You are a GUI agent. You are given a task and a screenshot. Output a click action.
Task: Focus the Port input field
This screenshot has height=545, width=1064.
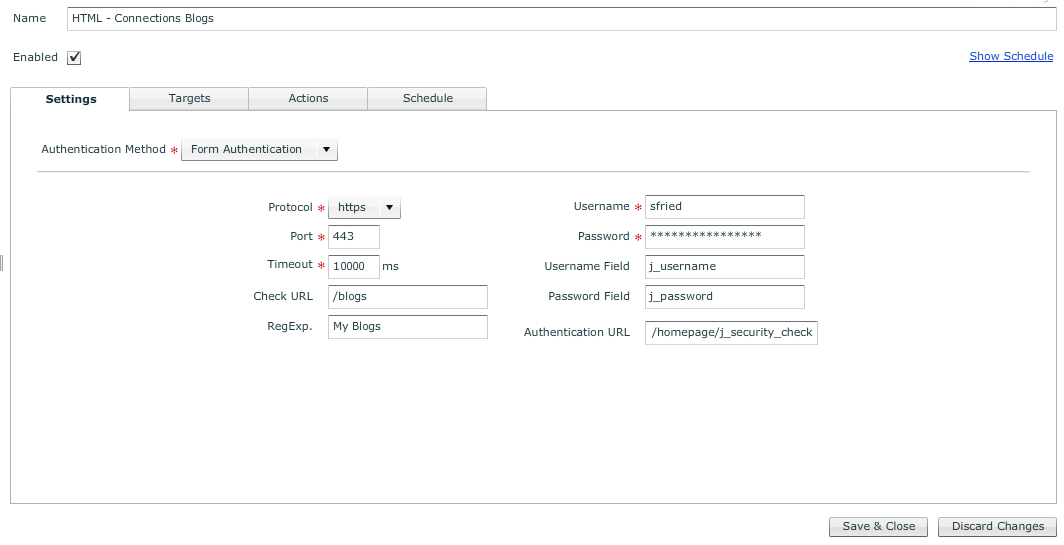(353, 237)
